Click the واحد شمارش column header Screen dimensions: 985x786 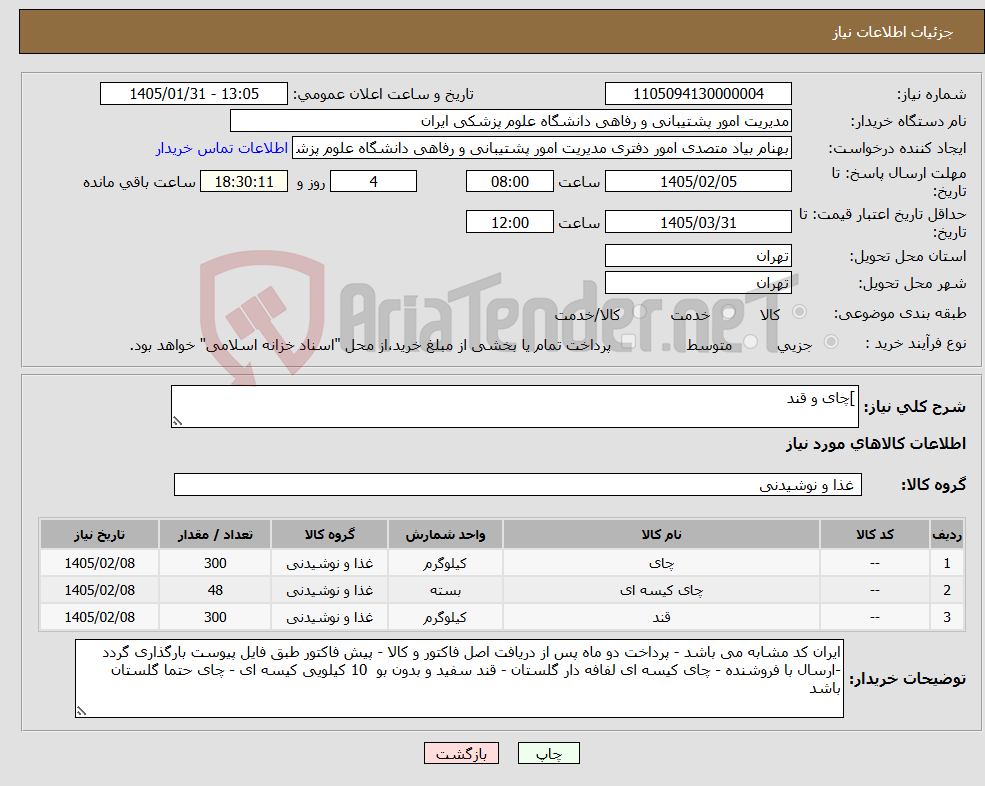[x=445, y=534]
